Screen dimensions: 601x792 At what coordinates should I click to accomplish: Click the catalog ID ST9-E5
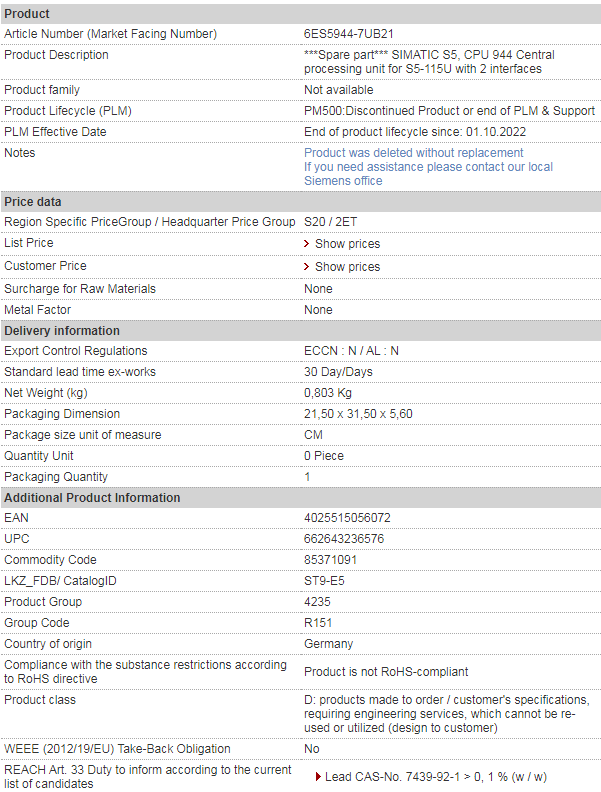point(324,581)
